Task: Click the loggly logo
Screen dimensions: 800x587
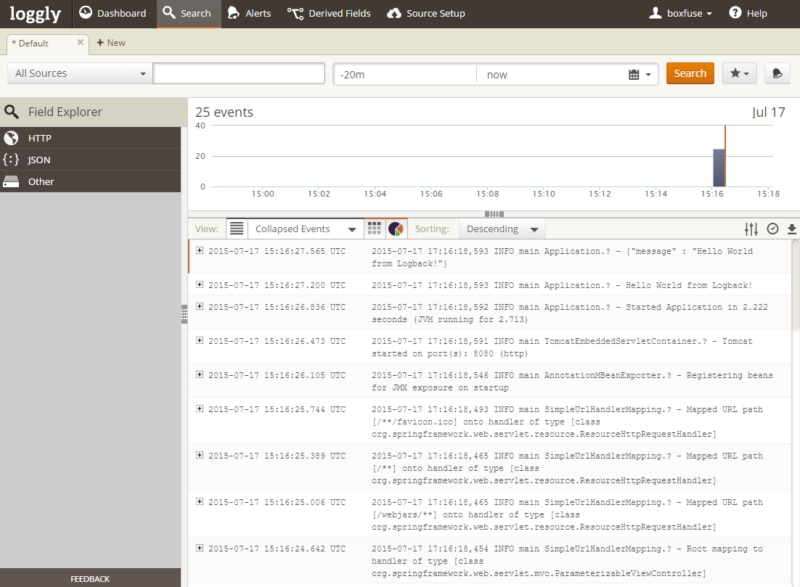Action: pyautogui.click(x=34, y=14)
